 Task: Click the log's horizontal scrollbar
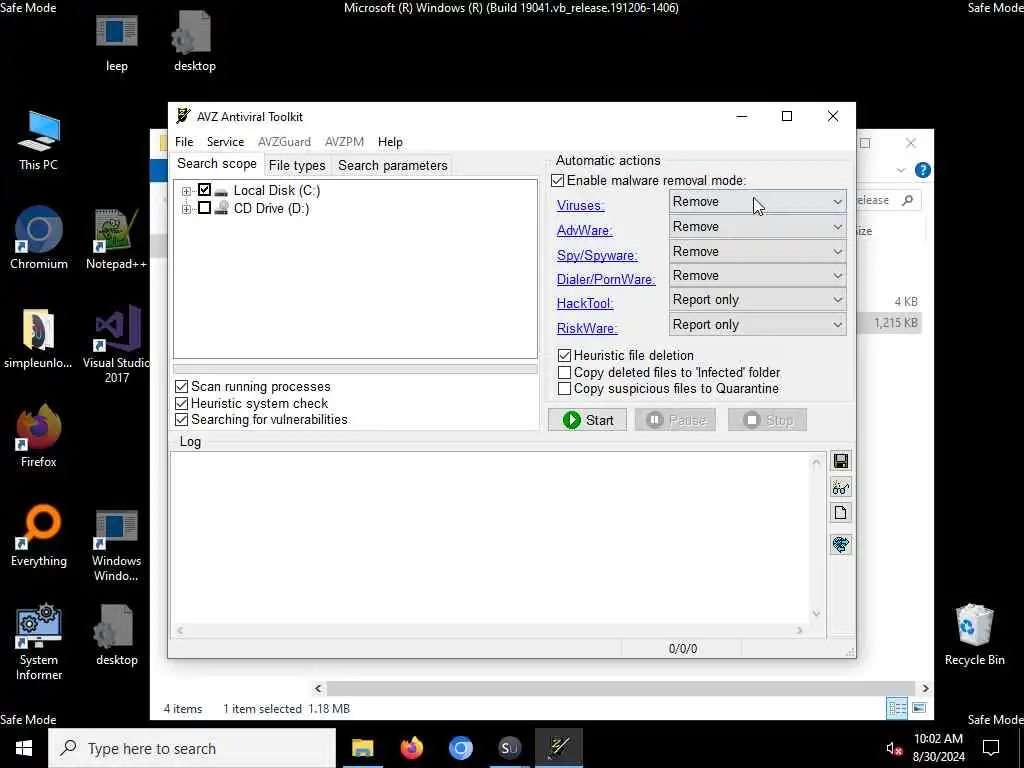(x=489, y=630)
